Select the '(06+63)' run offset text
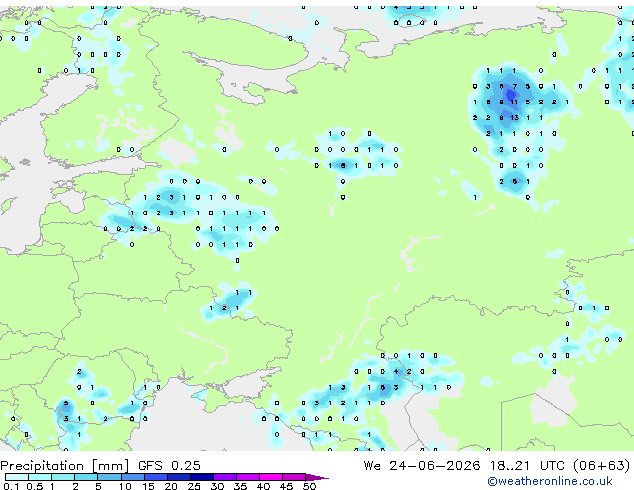This screenshot has height=490, width=634. [601, 466]
